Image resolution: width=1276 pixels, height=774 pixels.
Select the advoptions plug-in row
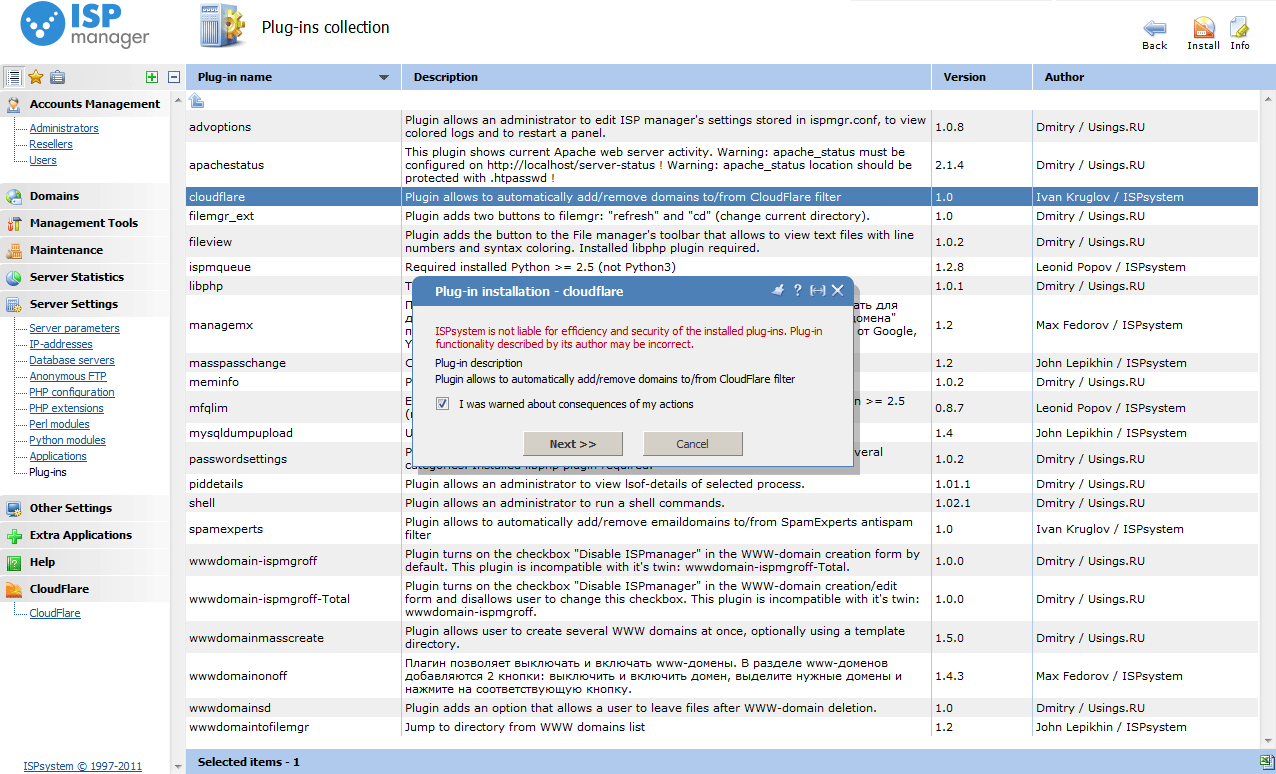point(722,127)
